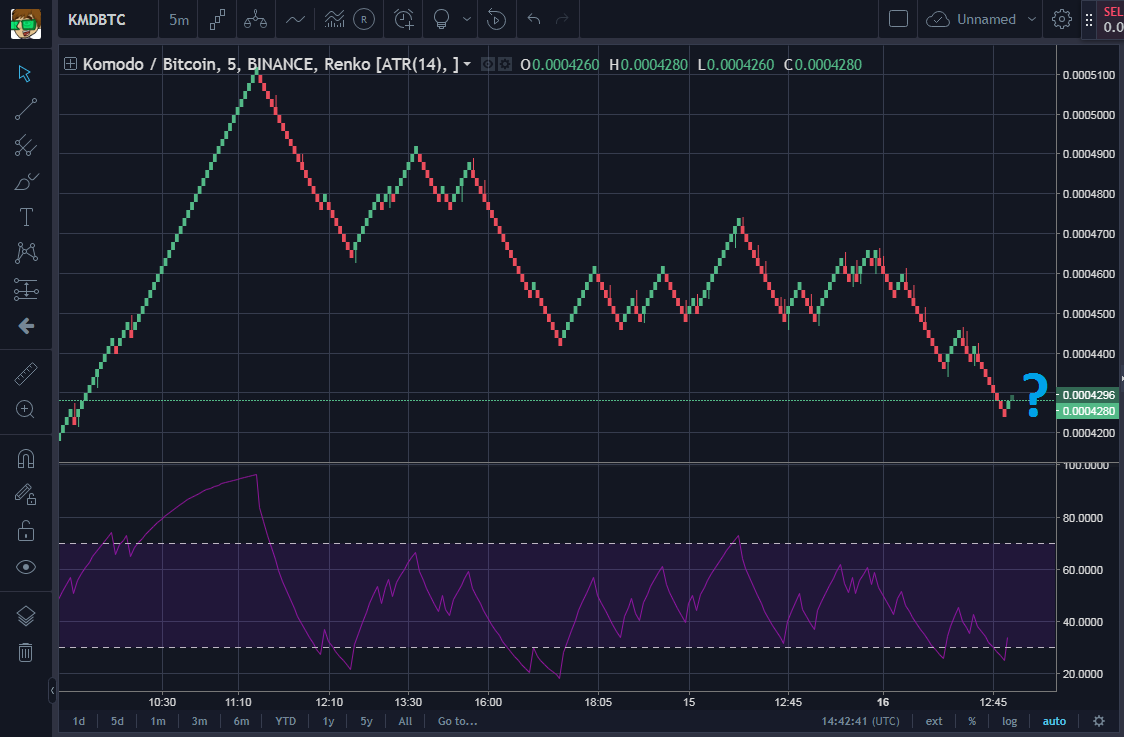The height and width of the screenshot is (737, 1124).
Task: Select the YTD date range
Action: coord(285,721)
